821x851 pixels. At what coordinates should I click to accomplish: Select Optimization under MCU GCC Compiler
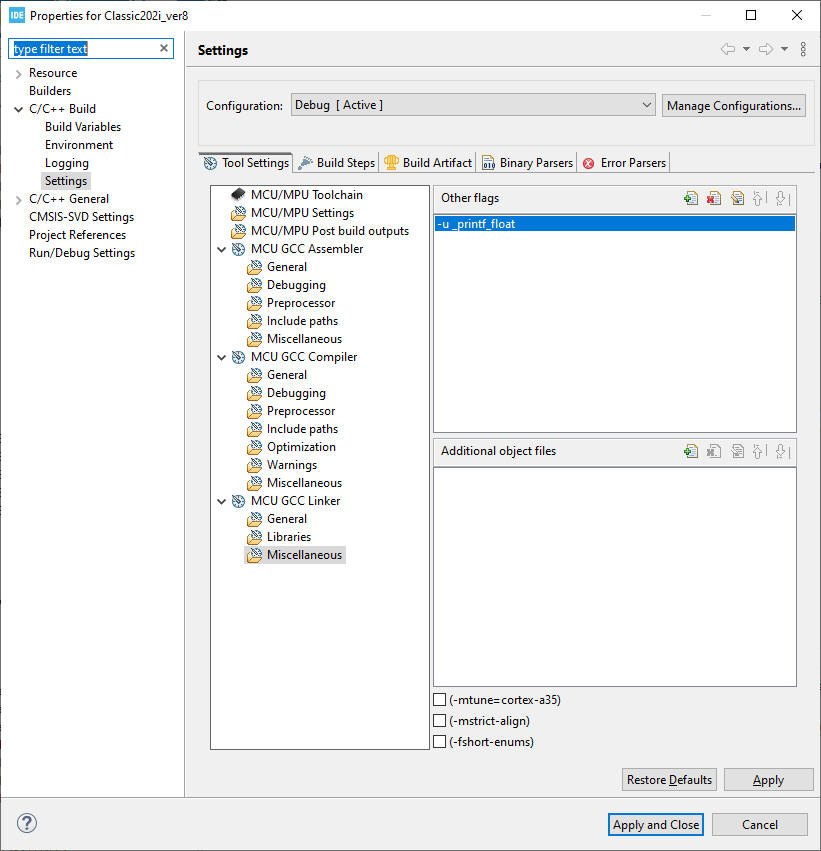point(301,447)
